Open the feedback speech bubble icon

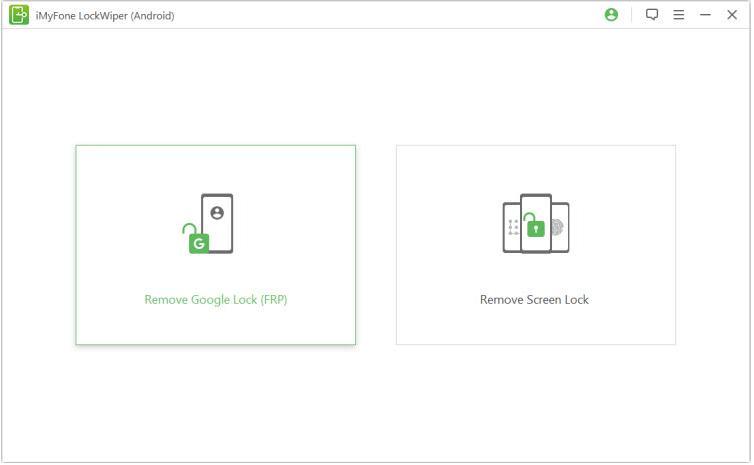pos(653,14)
